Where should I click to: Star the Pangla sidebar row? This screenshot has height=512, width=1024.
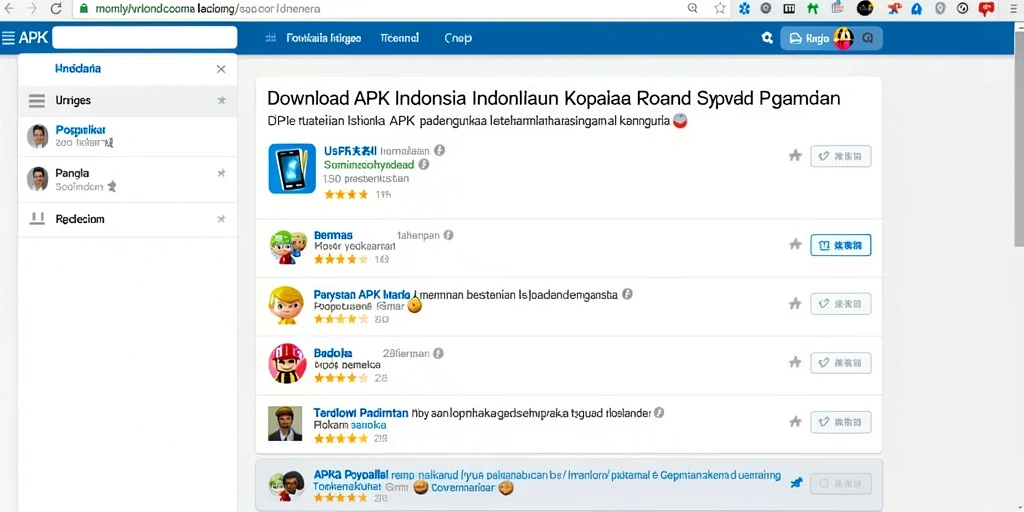tap(221, 173)
